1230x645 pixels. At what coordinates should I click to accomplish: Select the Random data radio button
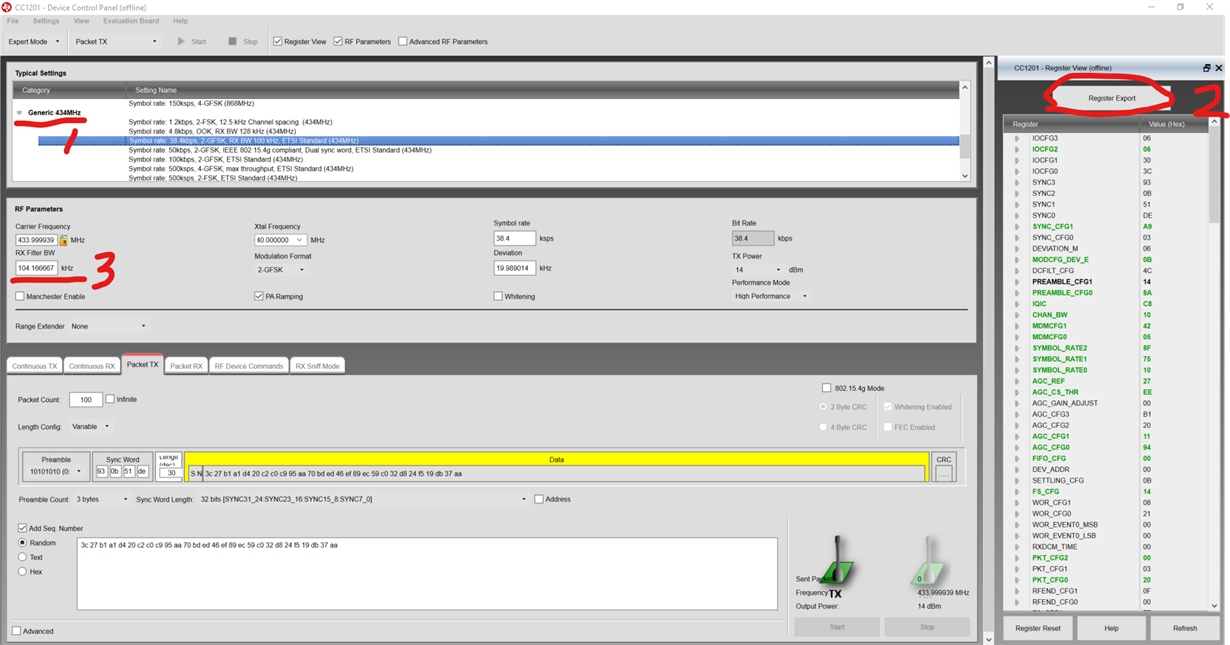coord(23,542)
